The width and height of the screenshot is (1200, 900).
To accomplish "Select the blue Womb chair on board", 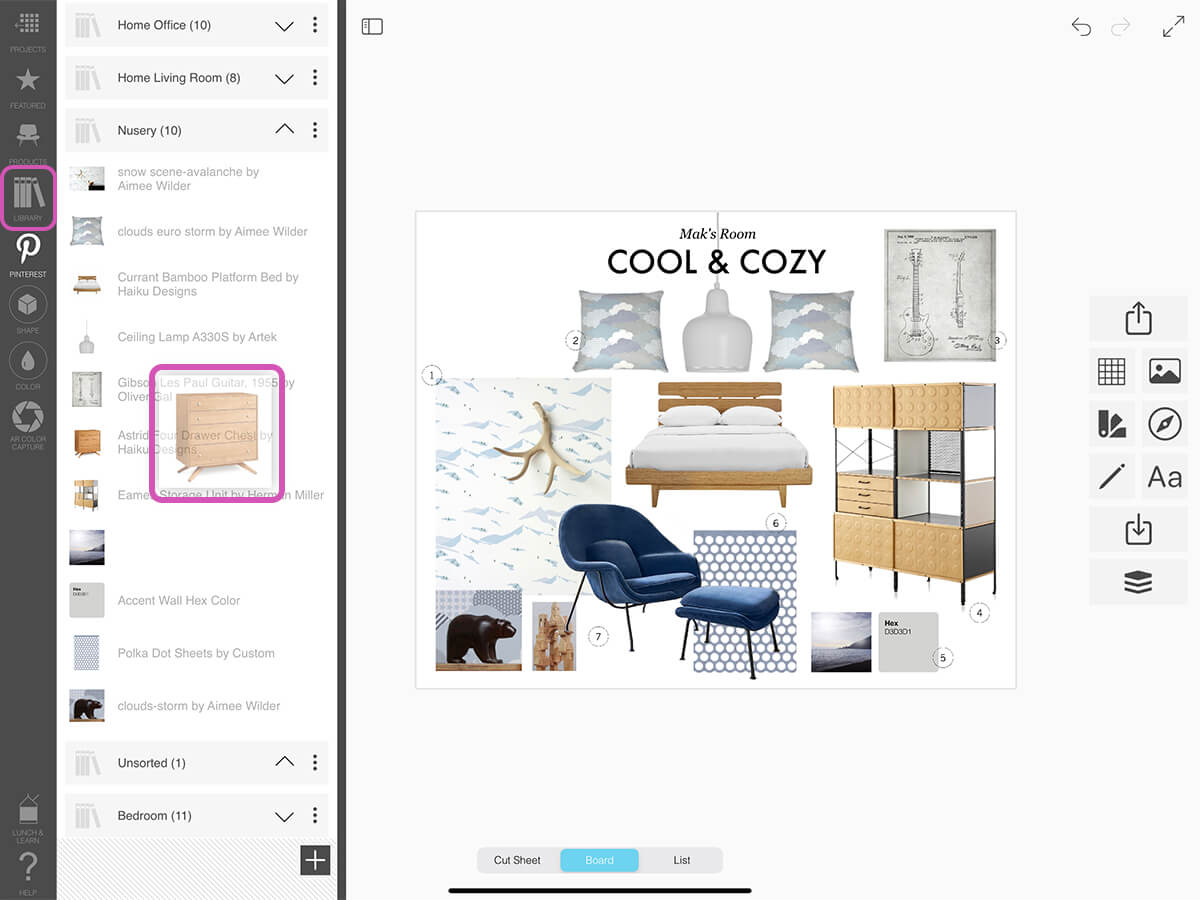I will pos(628,565).
